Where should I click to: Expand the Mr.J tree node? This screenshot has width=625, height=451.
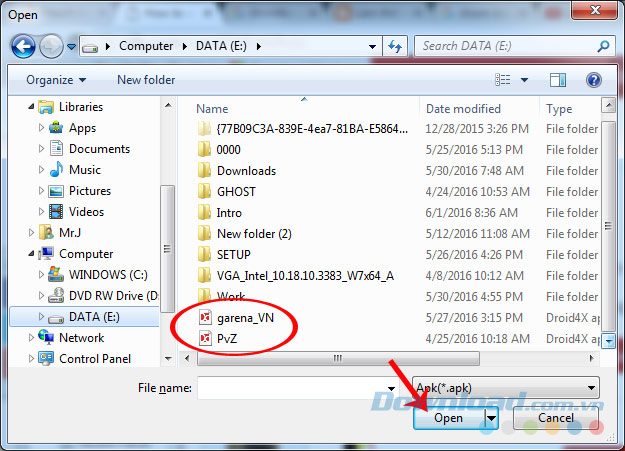click(x=31, y=233)
